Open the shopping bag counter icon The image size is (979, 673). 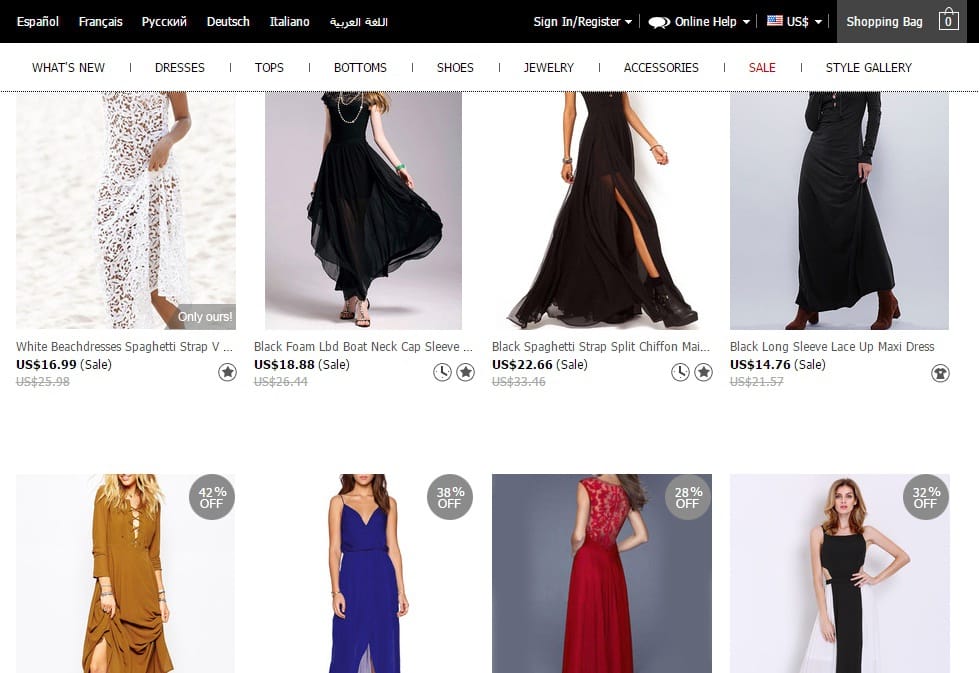948,21
